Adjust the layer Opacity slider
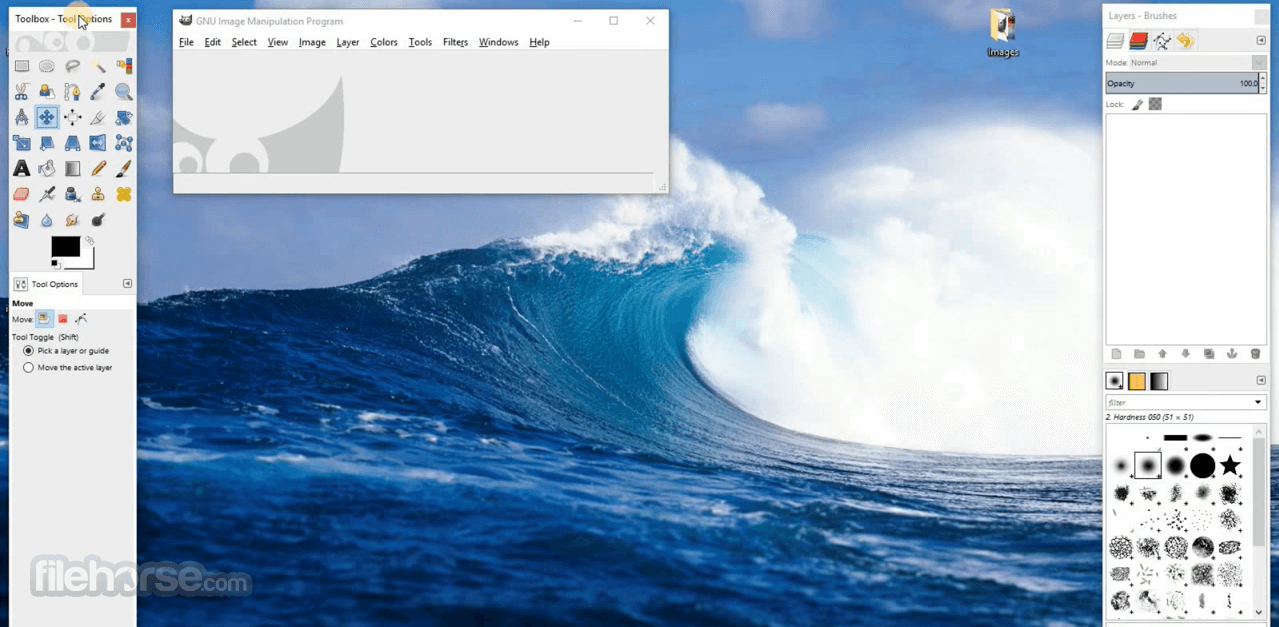The image size is (1279, 627). point(1181,83)
